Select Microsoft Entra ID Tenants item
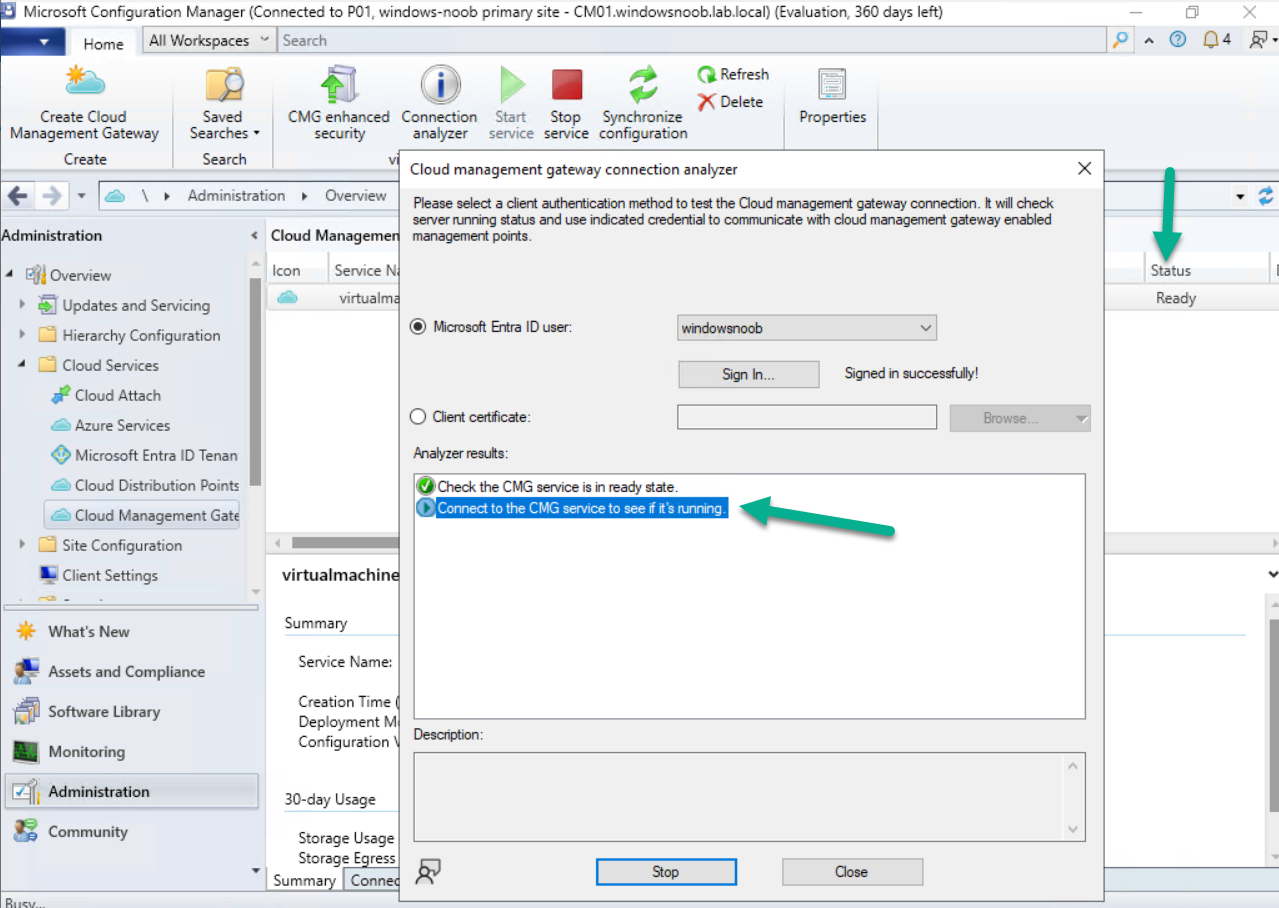This screenshot has height=908, width=1279. (x=144, y=455)
